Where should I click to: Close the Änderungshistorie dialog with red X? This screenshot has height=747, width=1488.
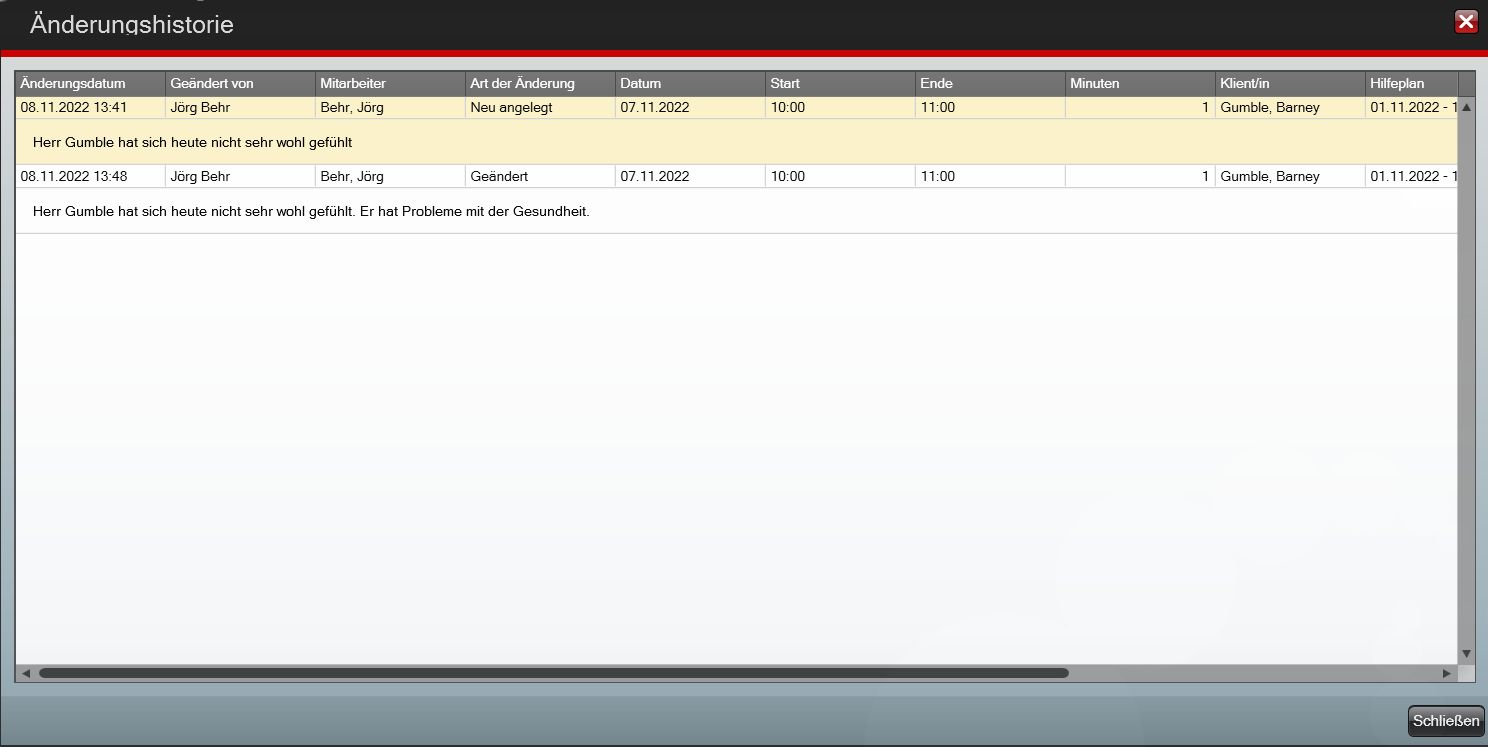pos(1466,22)
